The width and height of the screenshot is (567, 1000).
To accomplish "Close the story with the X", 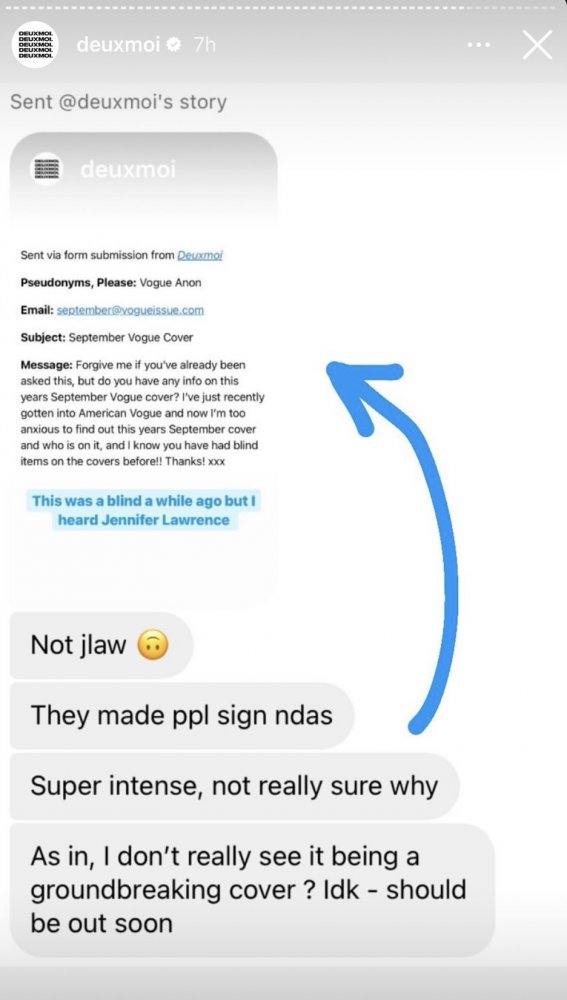I will coord(537,45).
